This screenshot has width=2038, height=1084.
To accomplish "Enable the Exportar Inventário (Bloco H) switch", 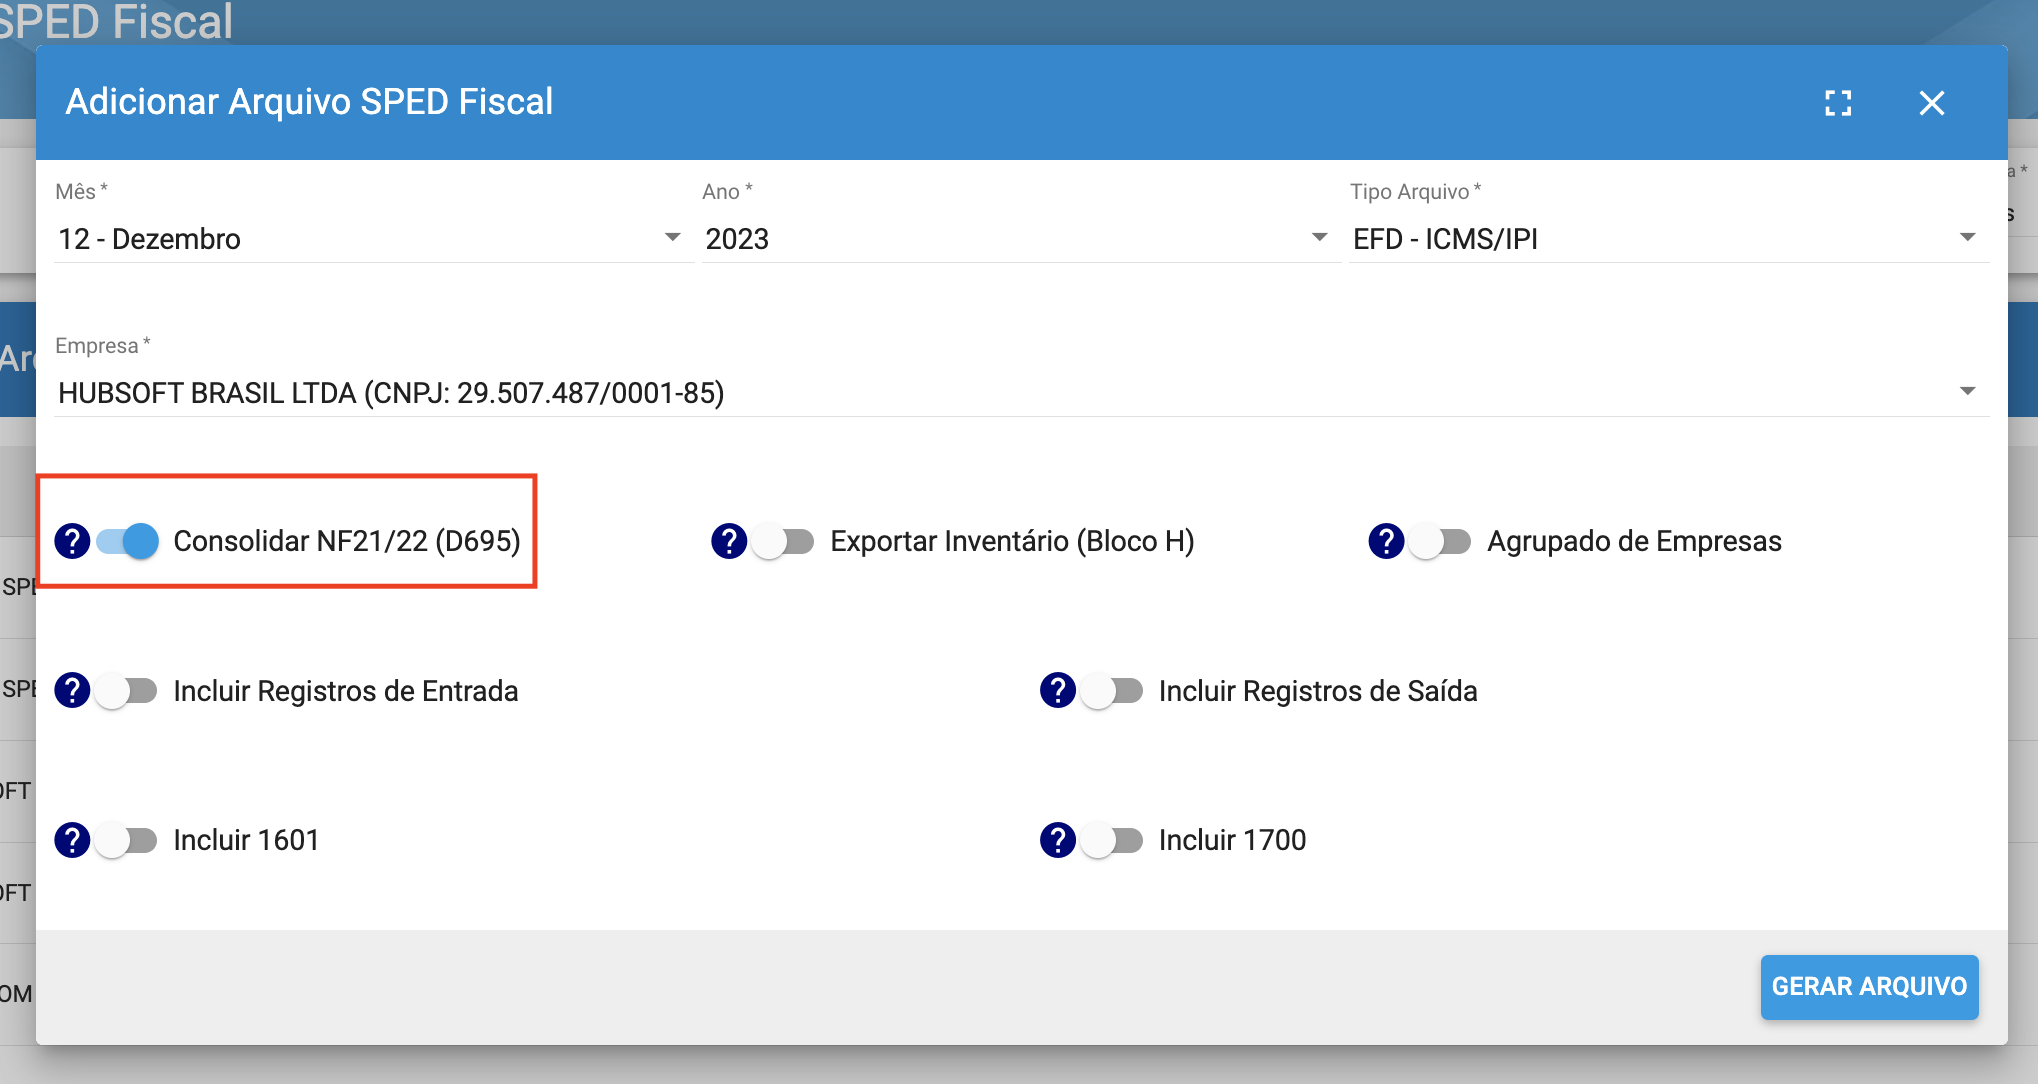I will (x=783, y=541).
